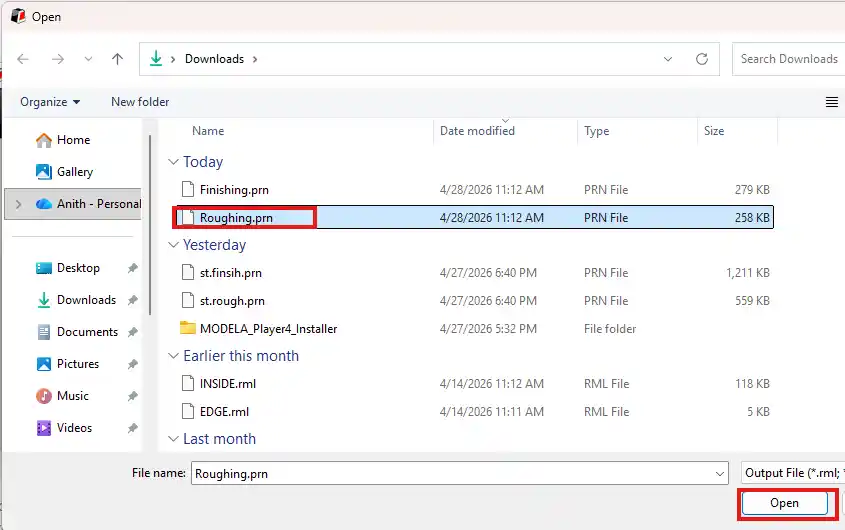The width and height of the screenshot is (845, 530).
Task: Go back using the back arrow
Action: point(23,59)
